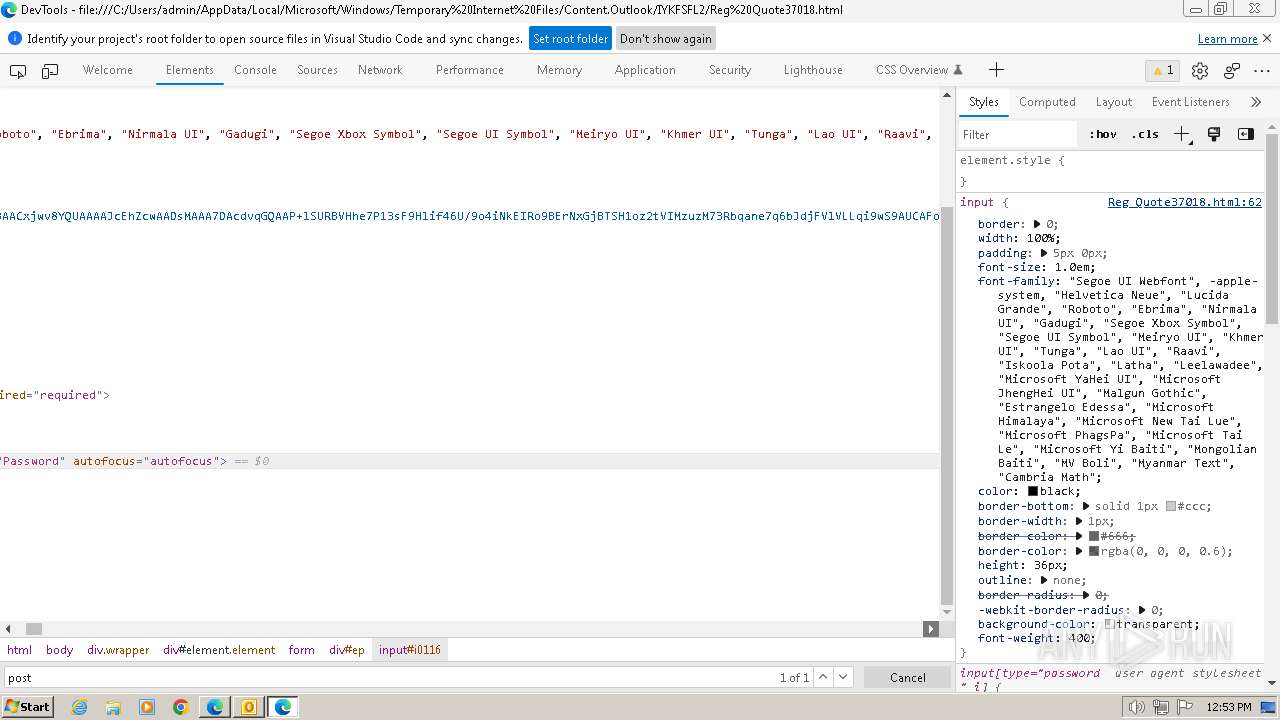Image resolution: width=1280 pixels, height=720 pixels.
Task: Switch to Event Listeners pane tab
Action: pos(1190,102)
